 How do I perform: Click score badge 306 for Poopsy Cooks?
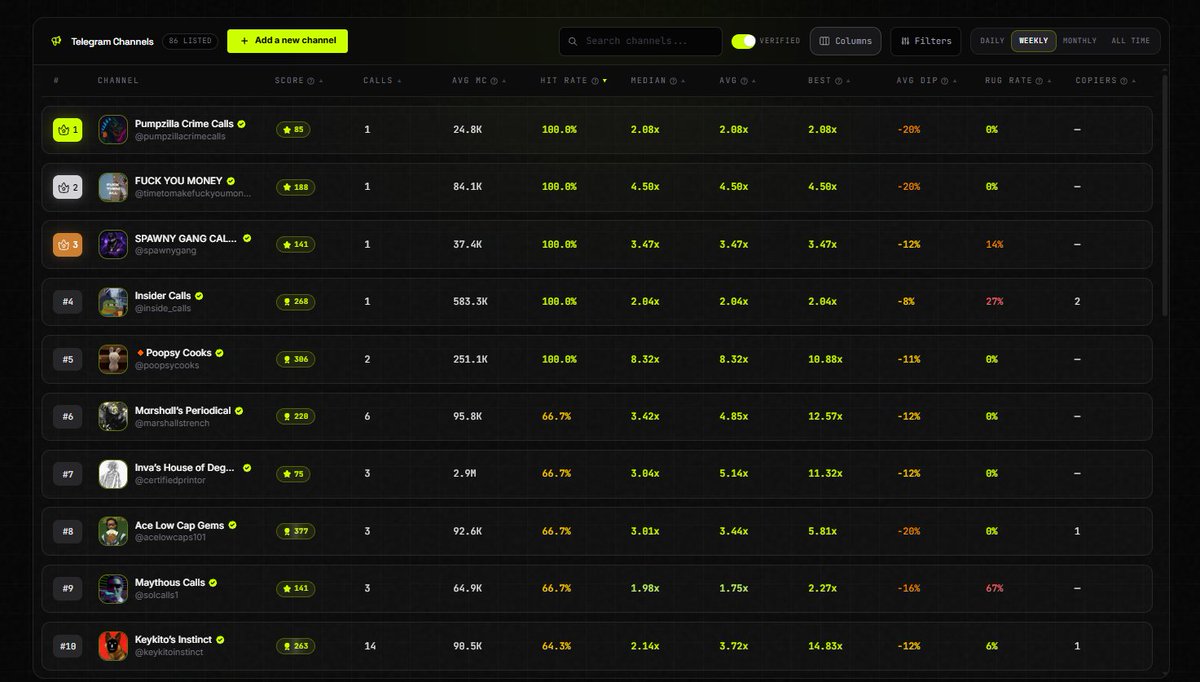[296, 359]
